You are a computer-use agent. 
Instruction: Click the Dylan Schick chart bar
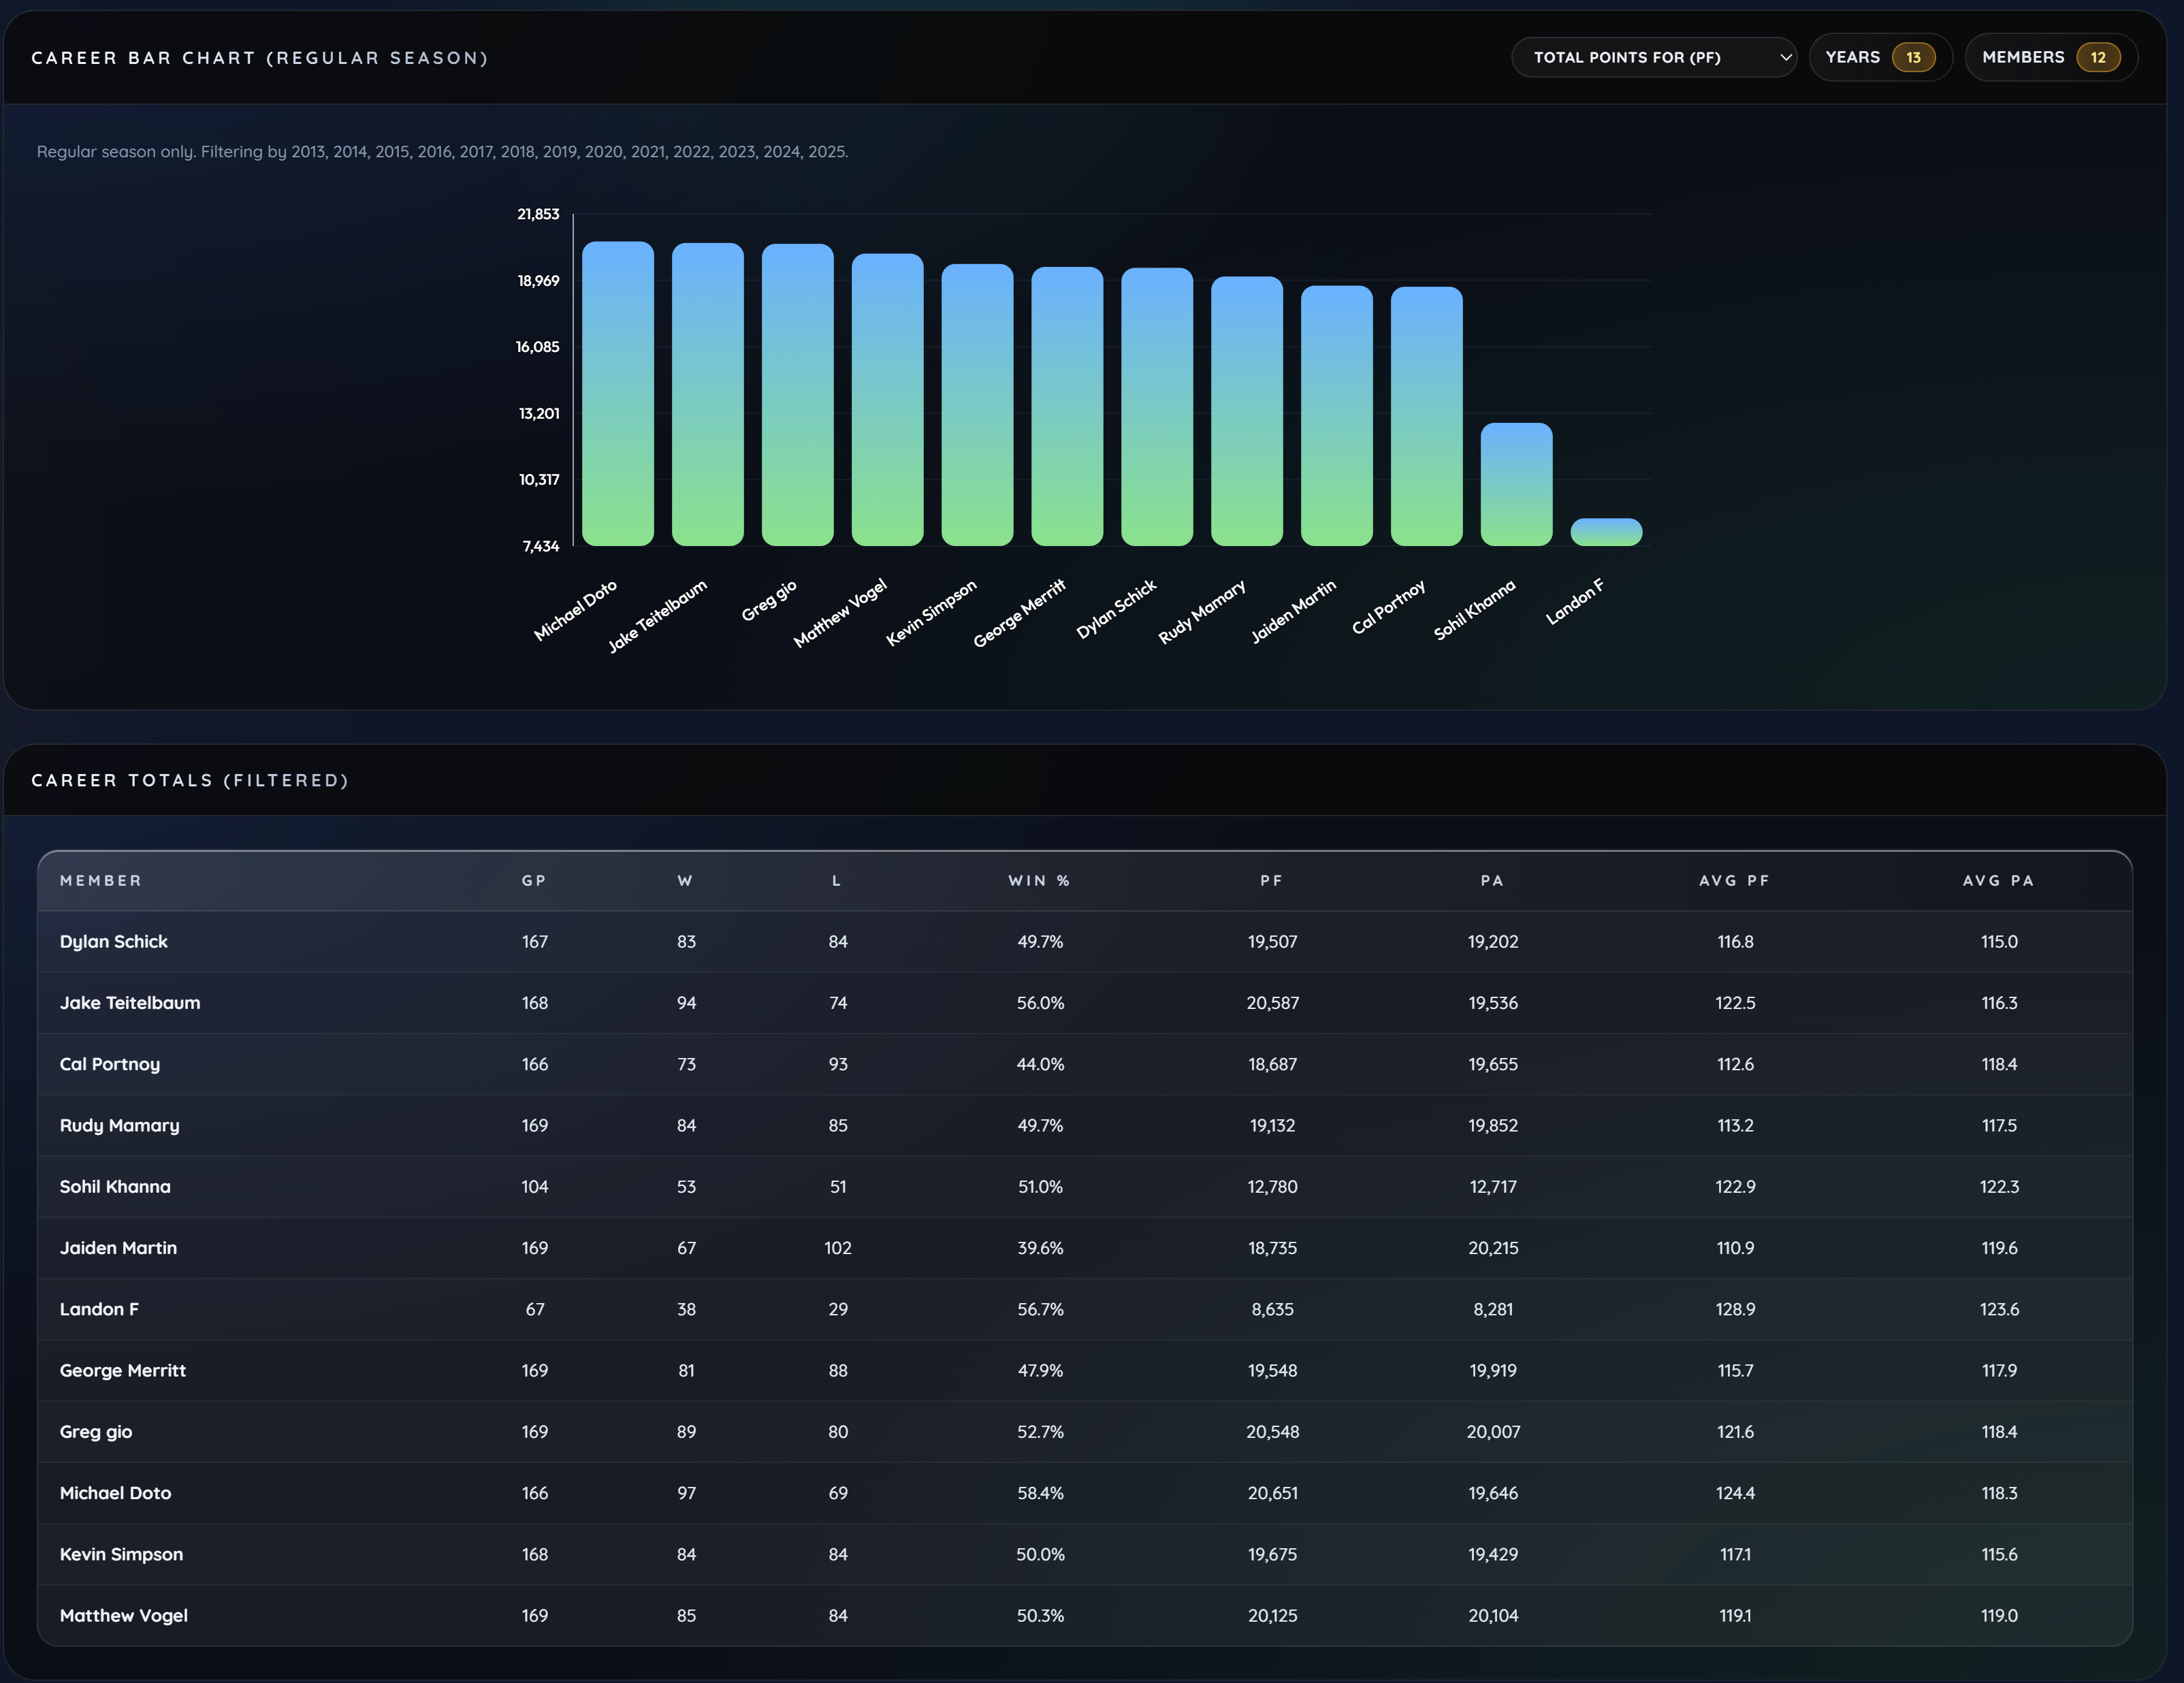point(1157,406)
